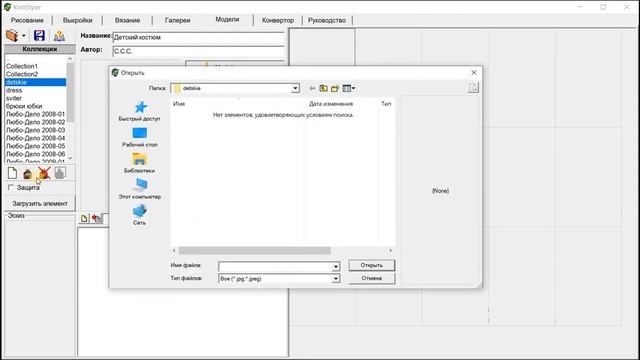The image size is (640, 360).
Task: Switch to the Вязание tab
Action: coord(127,20)
